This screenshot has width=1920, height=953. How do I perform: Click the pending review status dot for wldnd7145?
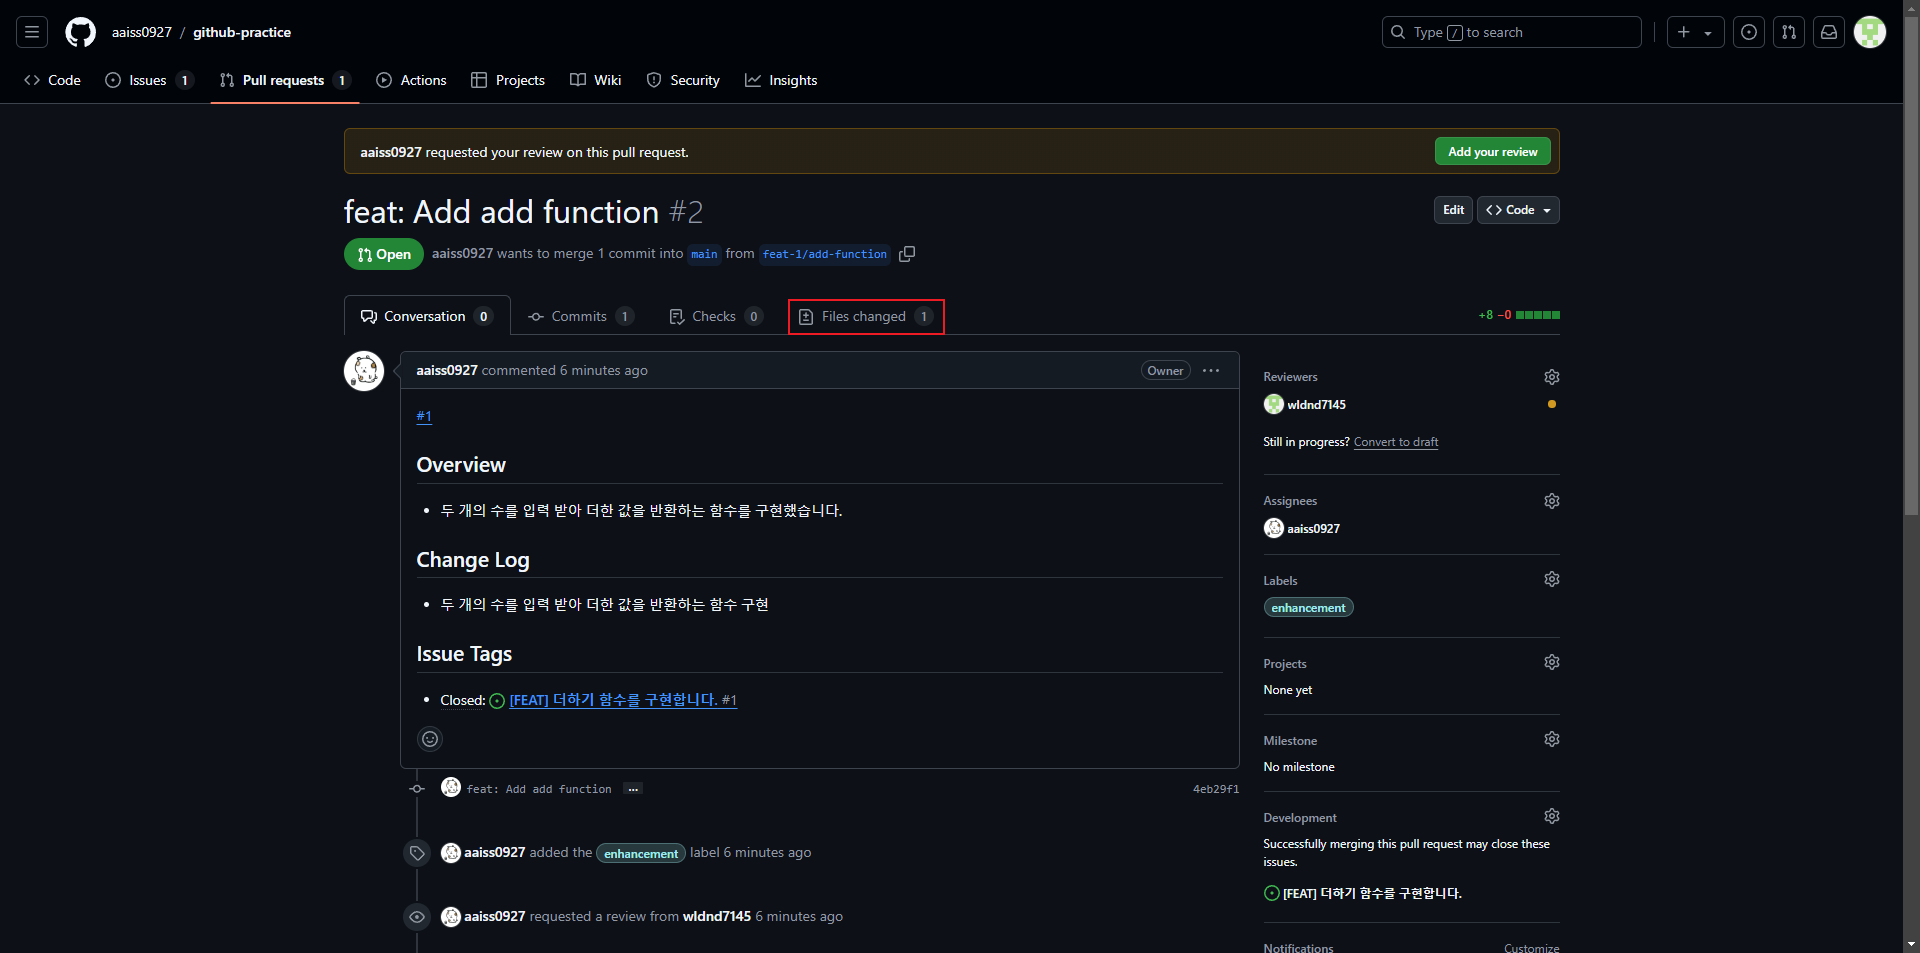click(1552, 404)
